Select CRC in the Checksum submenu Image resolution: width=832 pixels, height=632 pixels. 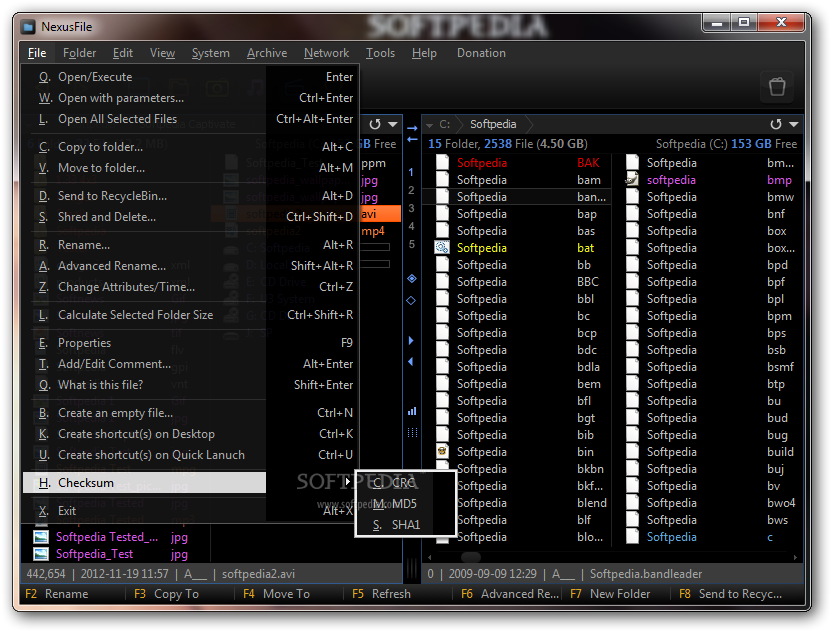[x=405, y=483]
